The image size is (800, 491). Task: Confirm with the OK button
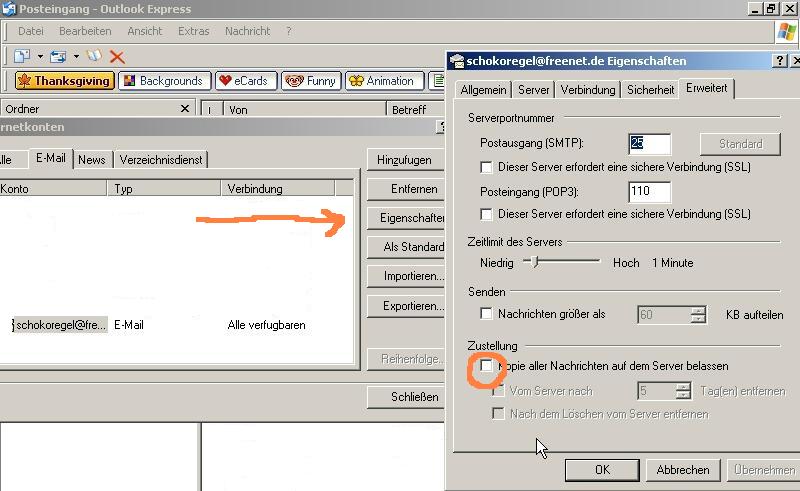click(x=602, y=470)
